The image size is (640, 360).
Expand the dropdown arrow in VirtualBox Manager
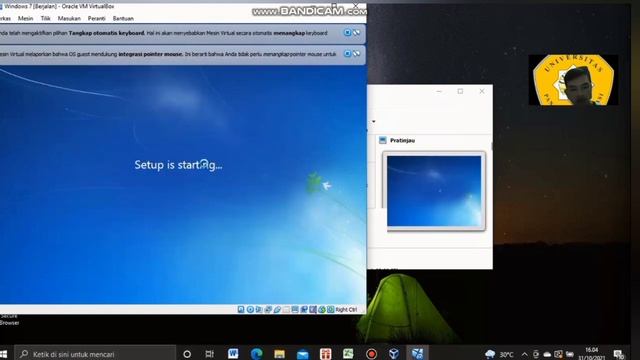[x=373, y=121]
